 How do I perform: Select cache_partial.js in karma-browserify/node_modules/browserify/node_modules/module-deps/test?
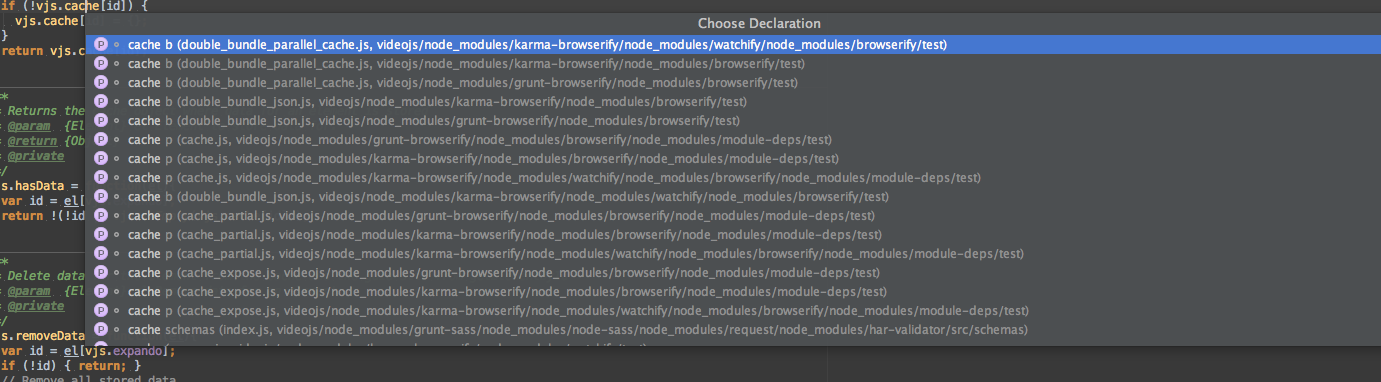pos(732,234)
